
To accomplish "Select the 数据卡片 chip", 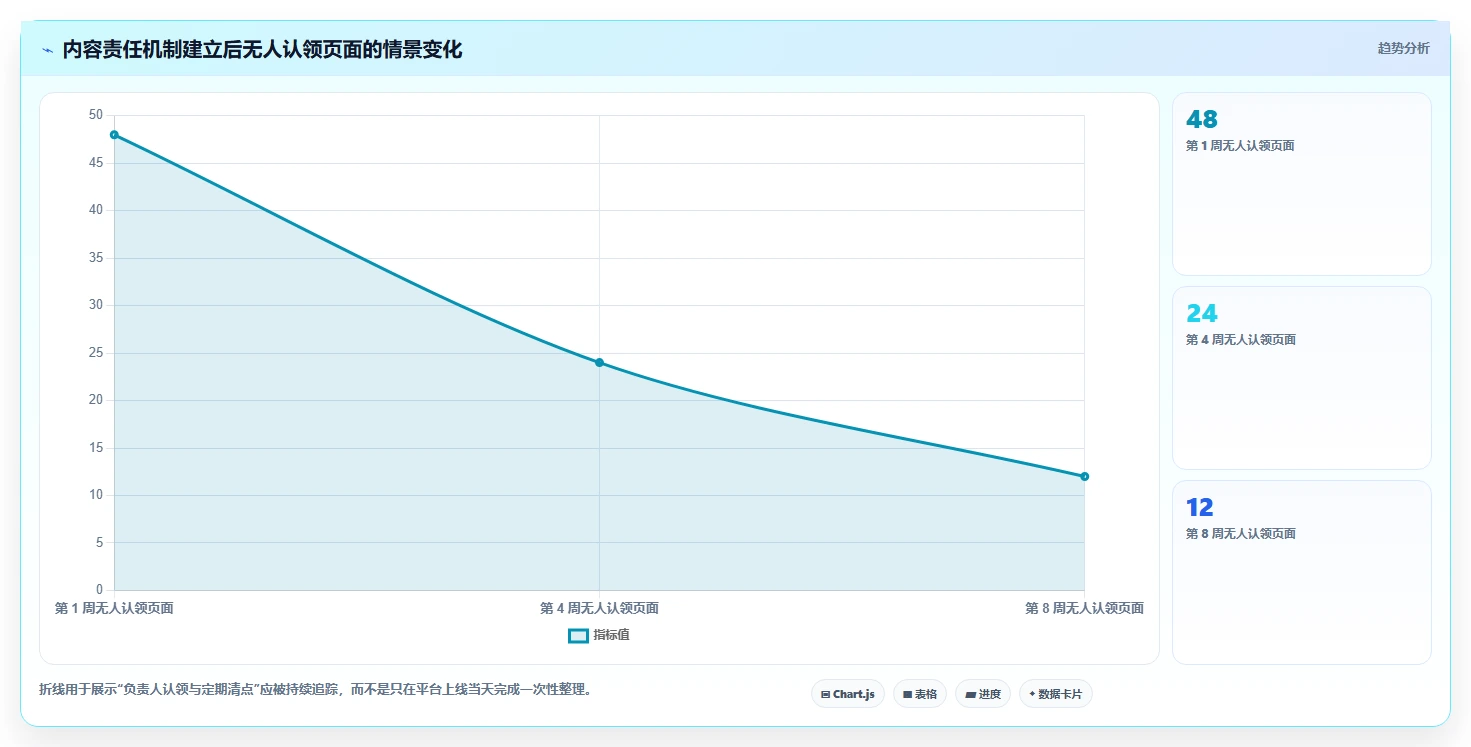I will pyautogui.click(x=1056, y=694).
